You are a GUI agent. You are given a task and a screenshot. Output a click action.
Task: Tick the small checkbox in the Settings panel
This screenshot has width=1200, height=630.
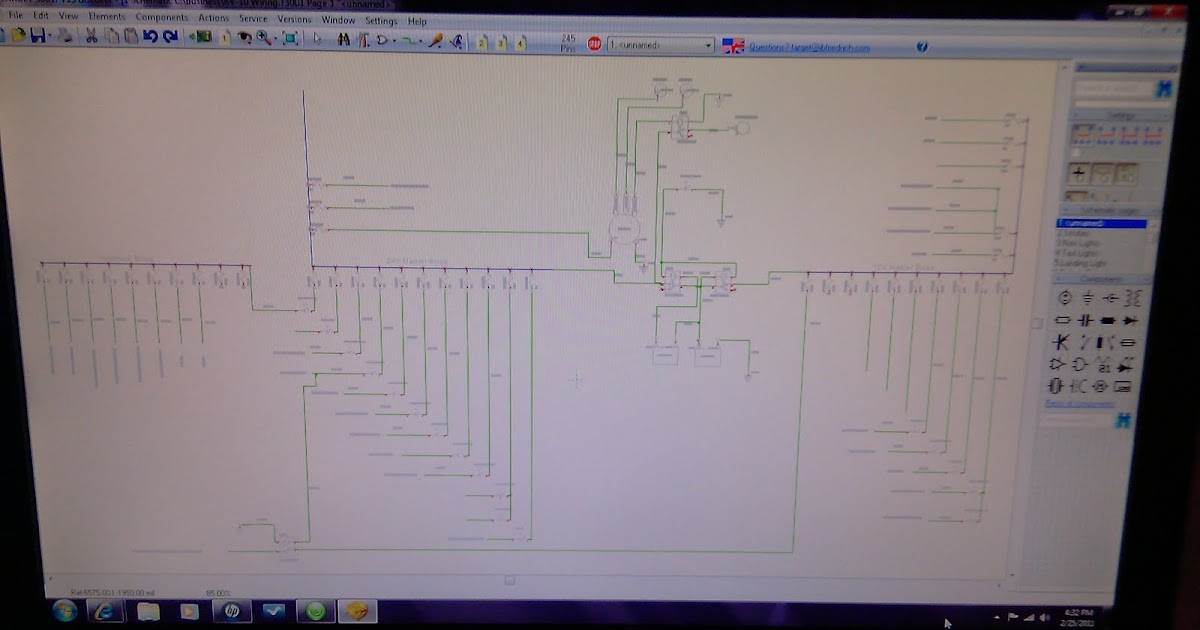1074,152
